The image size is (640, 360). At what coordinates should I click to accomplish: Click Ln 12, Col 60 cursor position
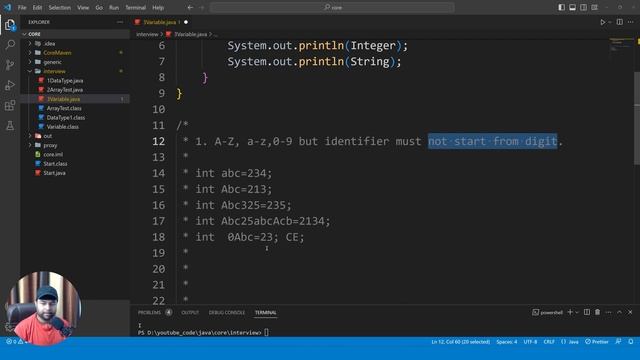coord(460,342)
